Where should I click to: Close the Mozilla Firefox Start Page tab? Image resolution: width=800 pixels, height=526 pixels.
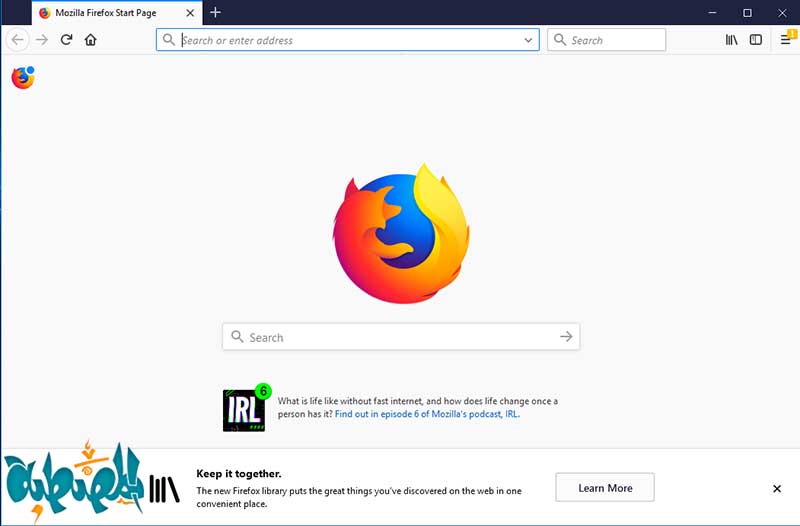[x=190, y=13]
